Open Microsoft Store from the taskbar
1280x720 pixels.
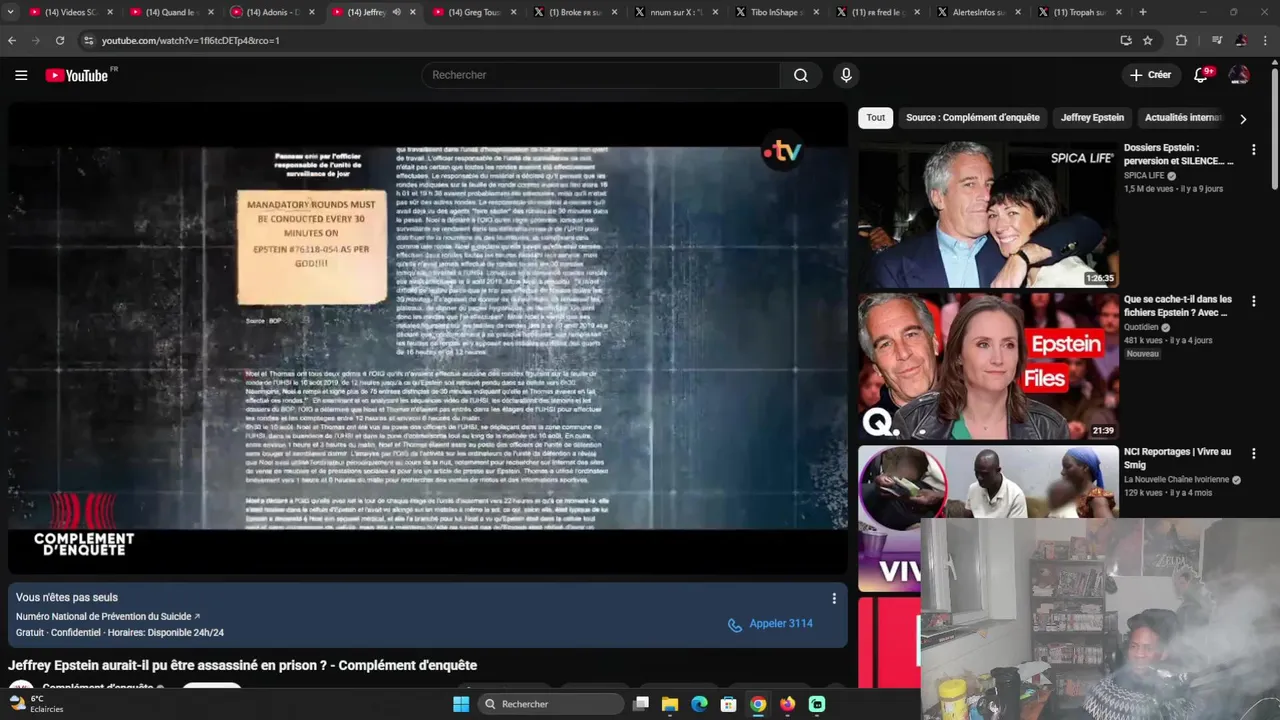point(729,704)
